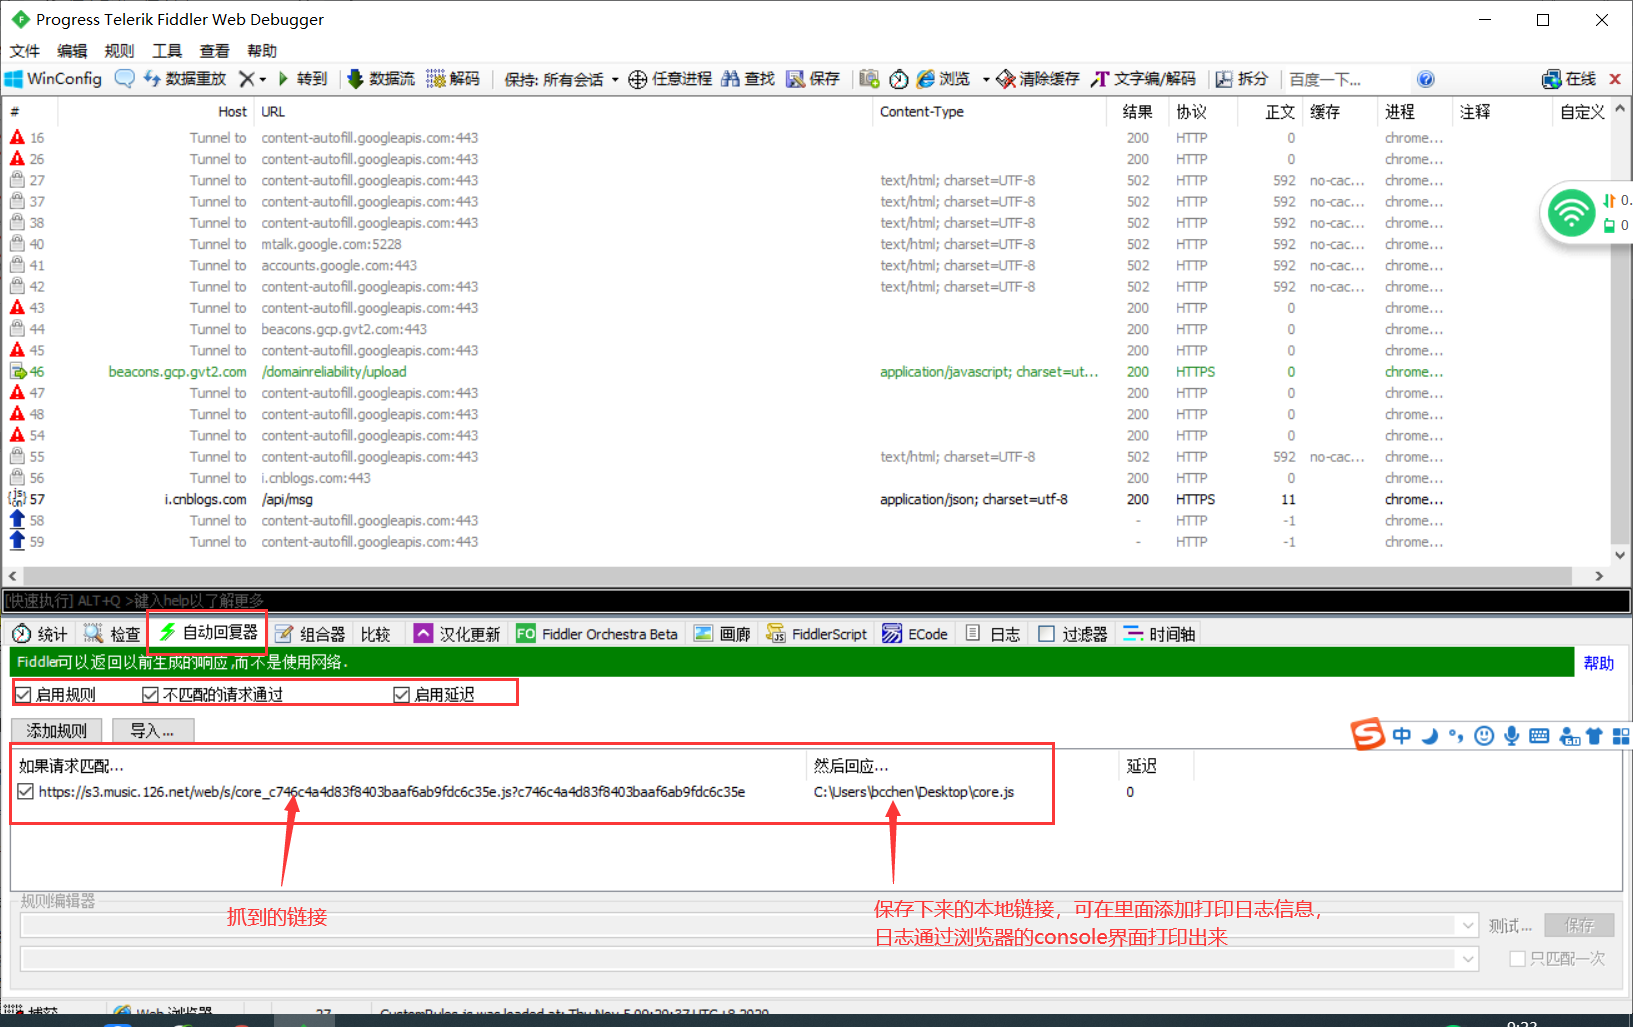
Task: Select the 自动回复器 tab
Action: click(x=208, y=632)
